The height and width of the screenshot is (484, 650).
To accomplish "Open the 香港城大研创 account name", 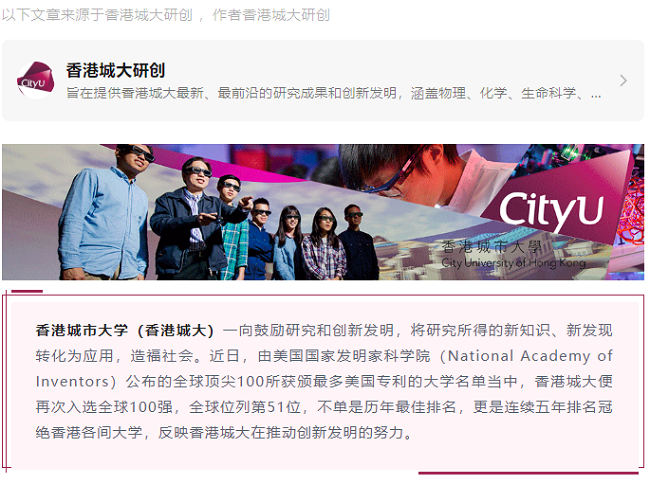I will [115, 70].
